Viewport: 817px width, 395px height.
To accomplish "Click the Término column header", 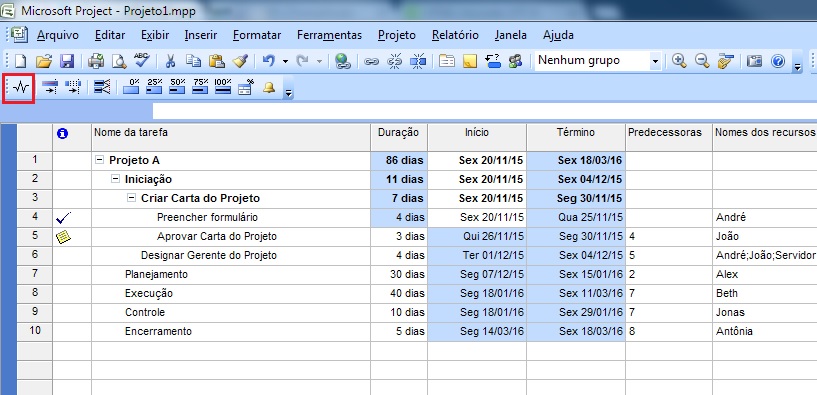I will click(x=576, y=138).
